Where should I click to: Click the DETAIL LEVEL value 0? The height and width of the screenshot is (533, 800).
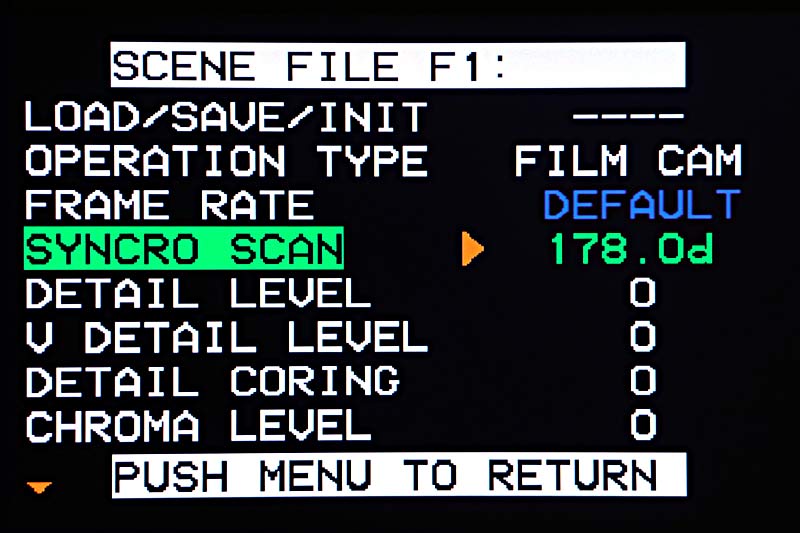642,294
